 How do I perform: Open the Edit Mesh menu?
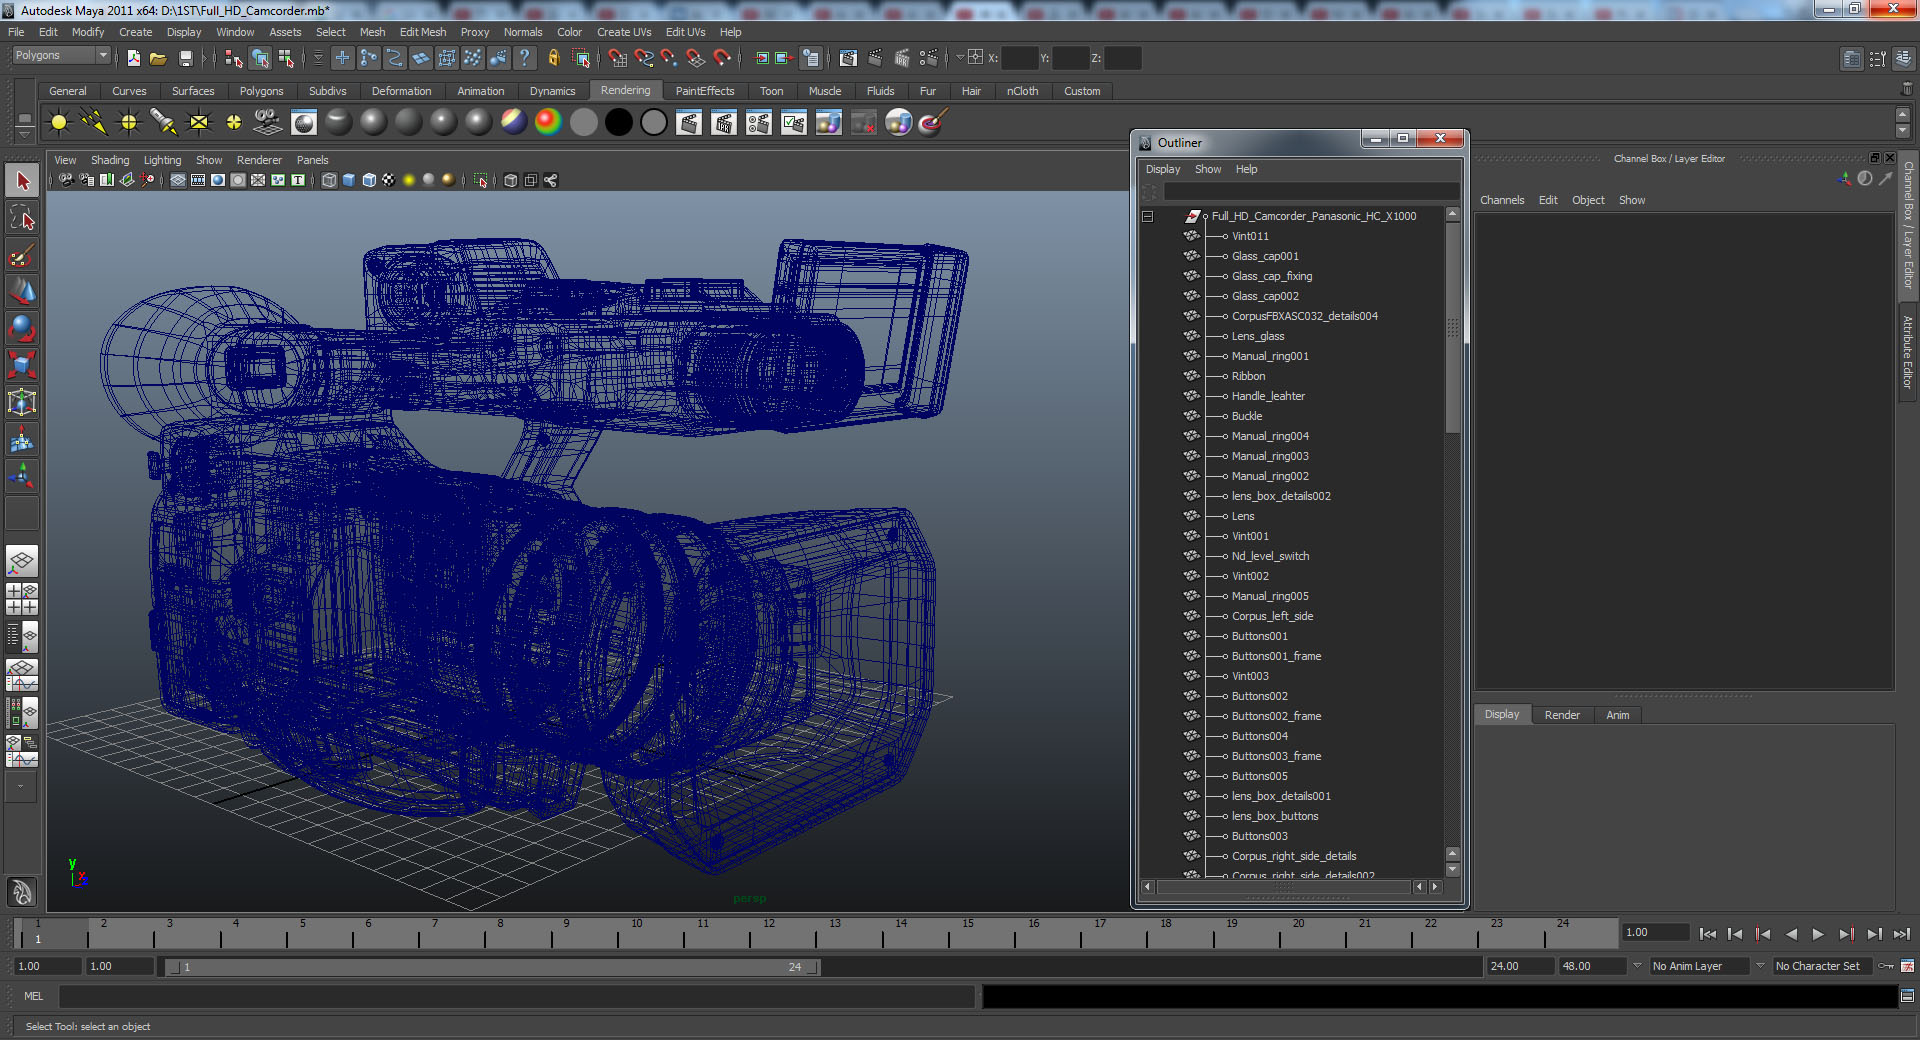coord(423,32)
